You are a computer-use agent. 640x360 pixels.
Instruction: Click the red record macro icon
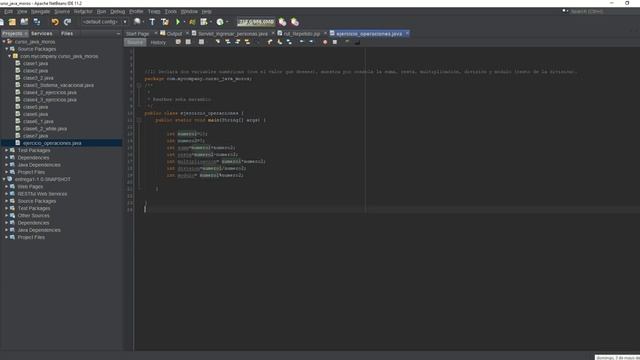pos(325,42)
